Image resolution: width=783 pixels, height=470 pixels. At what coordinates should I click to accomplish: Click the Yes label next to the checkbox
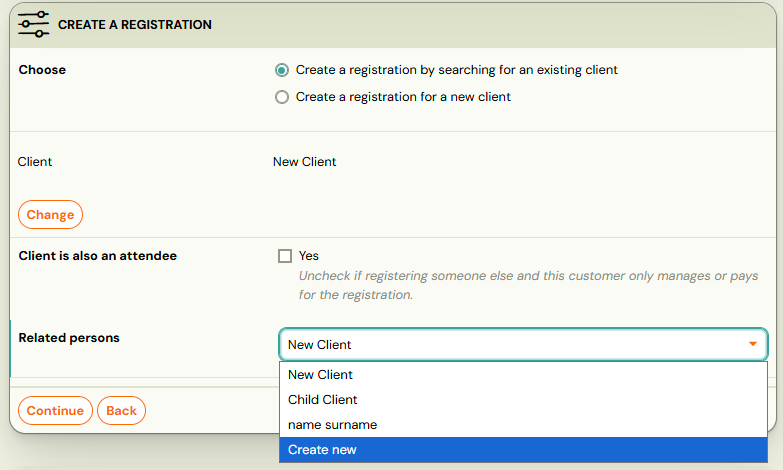(x=309, y=256)
